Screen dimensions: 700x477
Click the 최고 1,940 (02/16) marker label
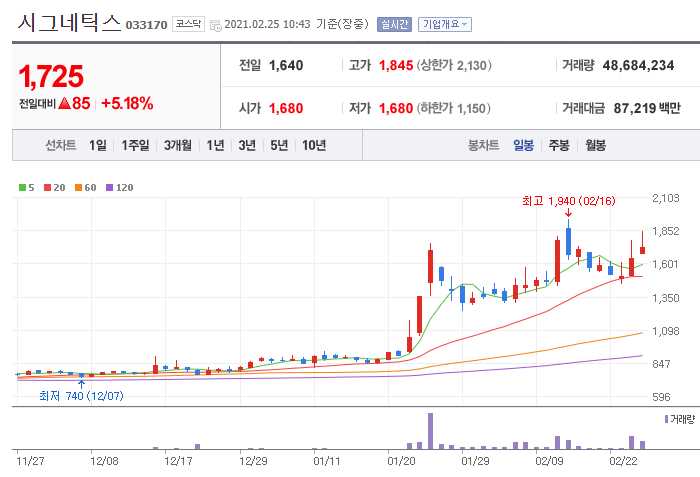click(568, 201)
